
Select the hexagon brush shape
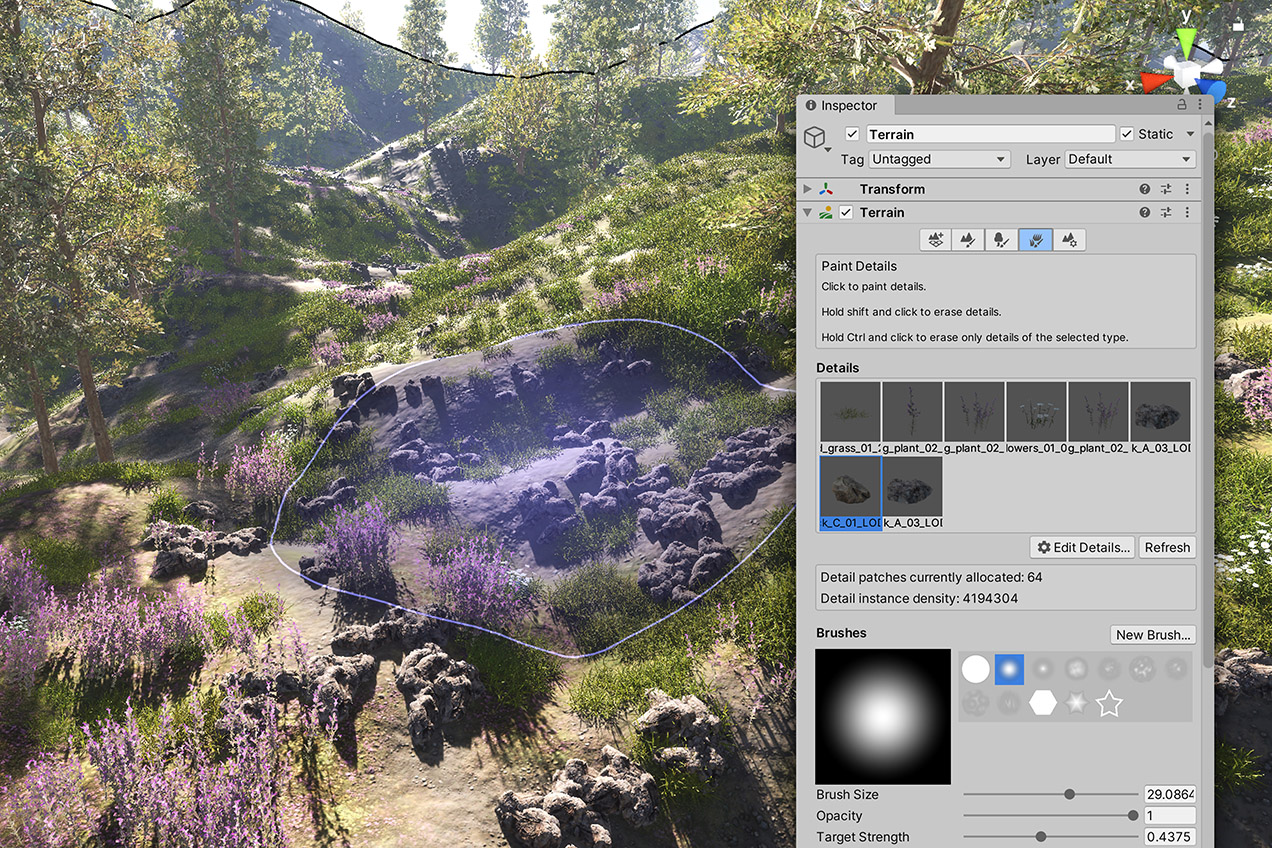click(1042, 703)
